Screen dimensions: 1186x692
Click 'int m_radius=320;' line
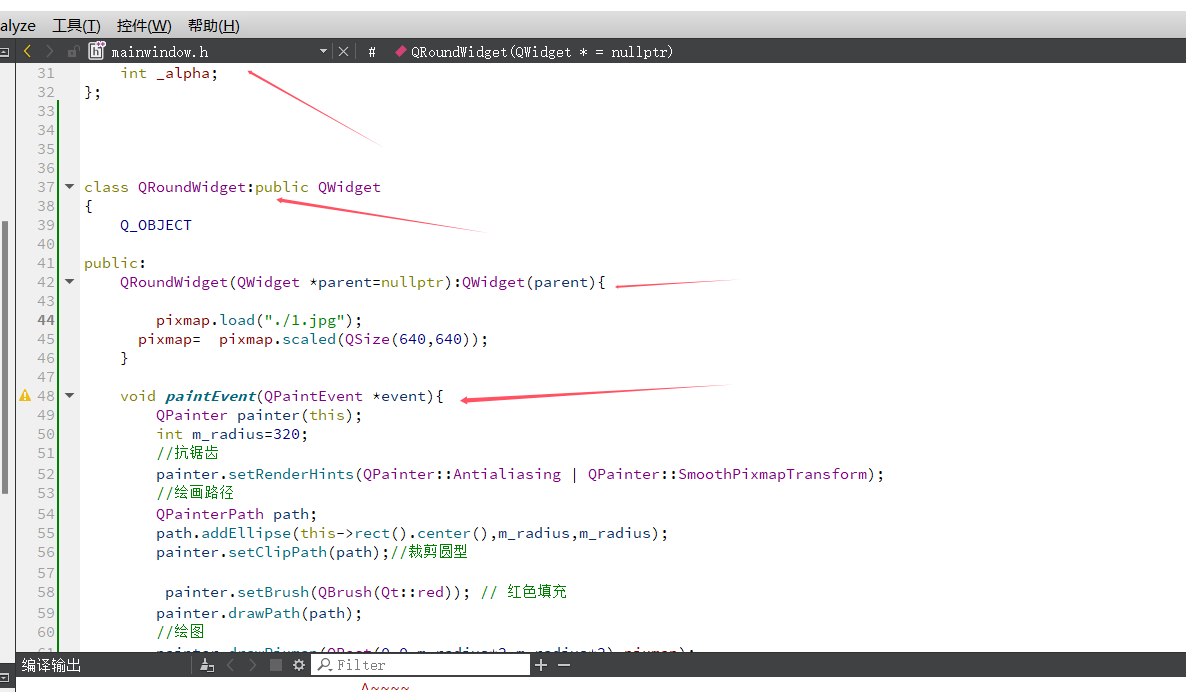232,434
